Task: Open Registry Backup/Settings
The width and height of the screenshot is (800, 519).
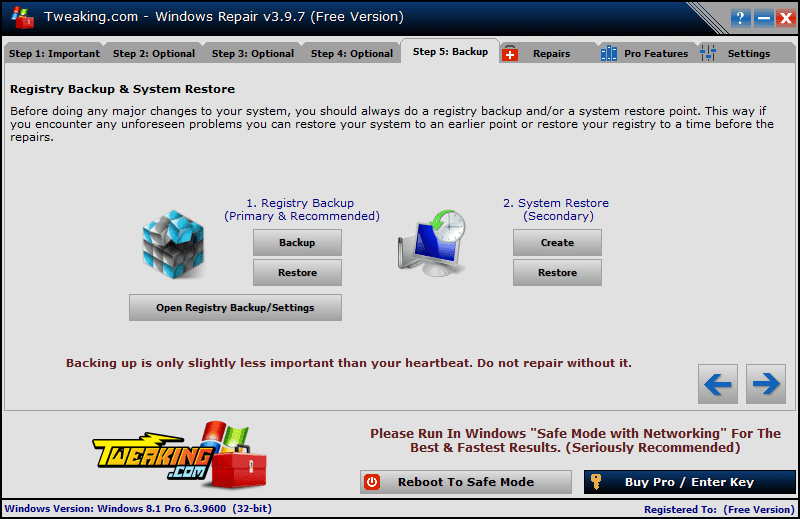Action: click(235, 308)
